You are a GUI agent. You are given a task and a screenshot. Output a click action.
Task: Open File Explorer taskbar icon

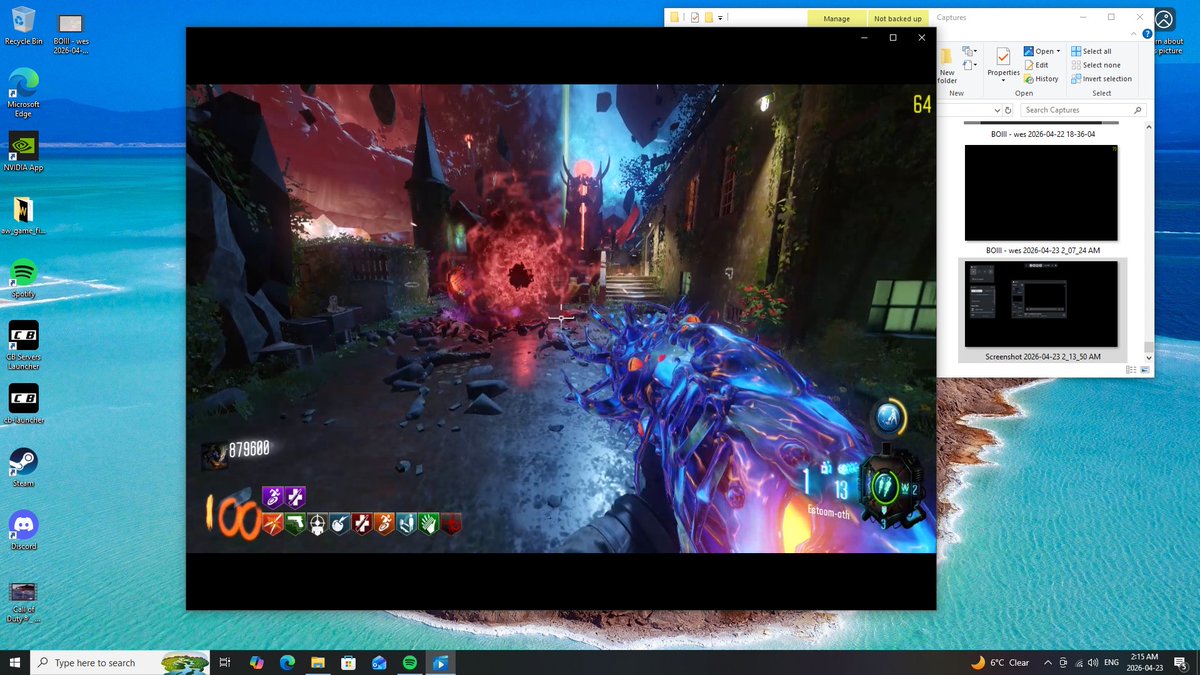(x=317, y=662)
